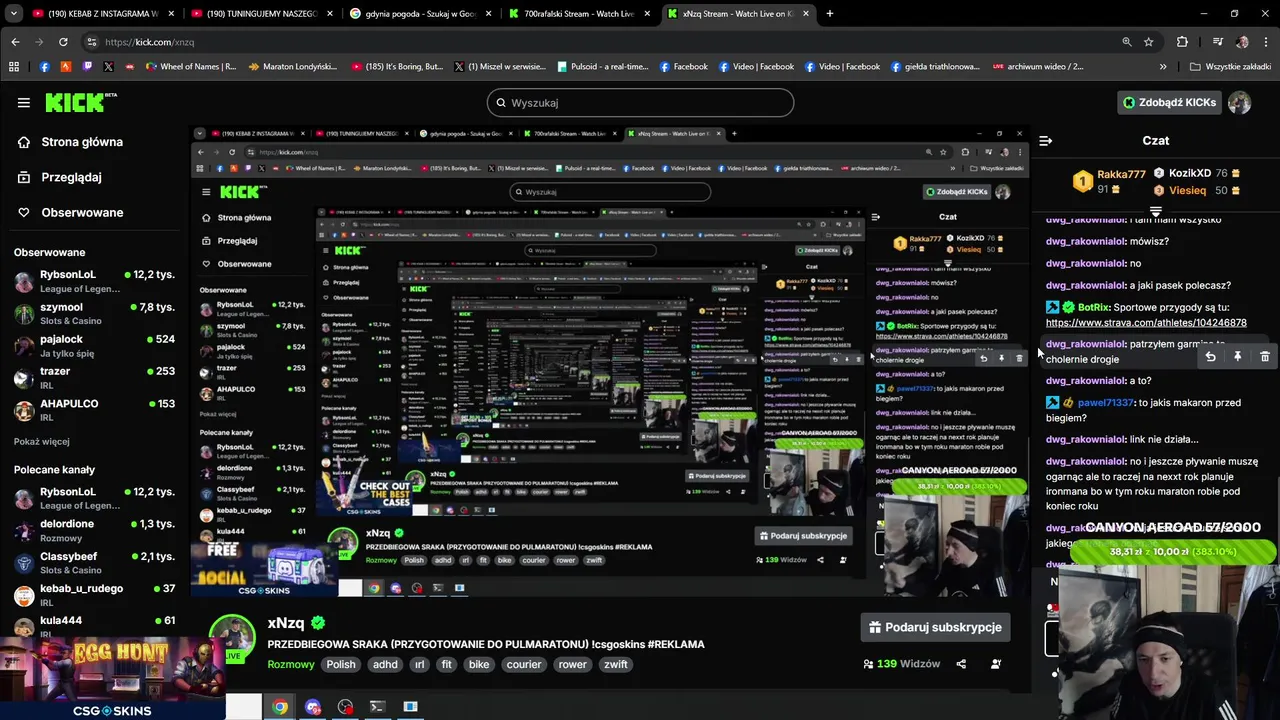Open the Chrome three-dot menu
The image size is (1280, 720).
[x=1265, y=42]
